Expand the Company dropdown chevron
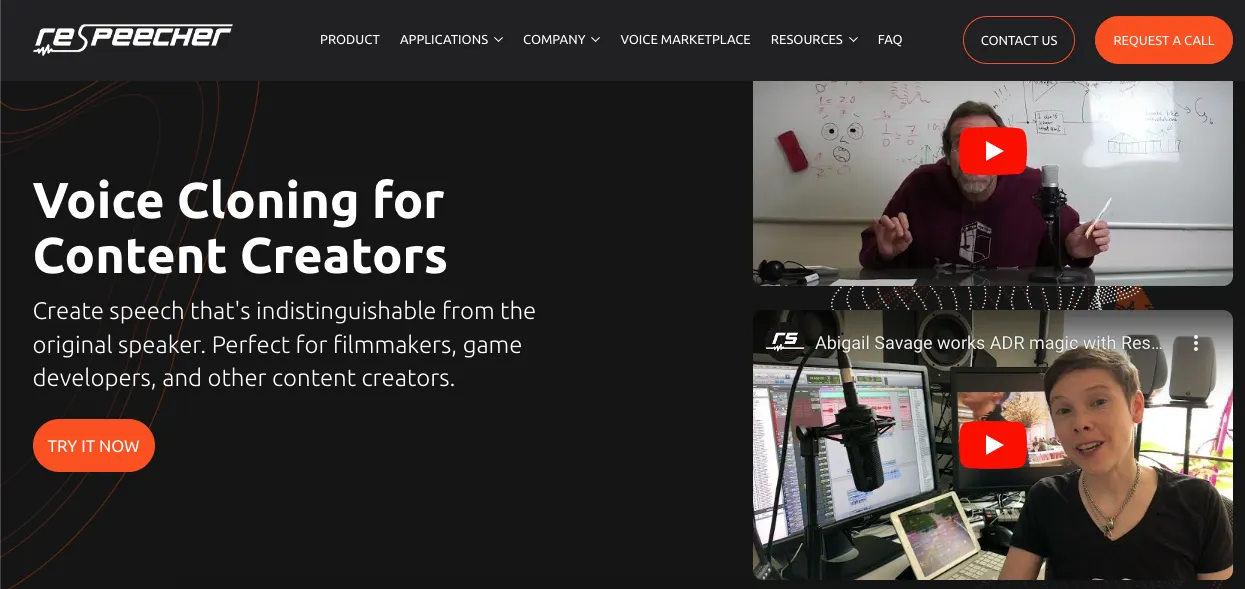Image resolution: width=1245 pixels, height=589 pixels. click(x=595, y=40)
